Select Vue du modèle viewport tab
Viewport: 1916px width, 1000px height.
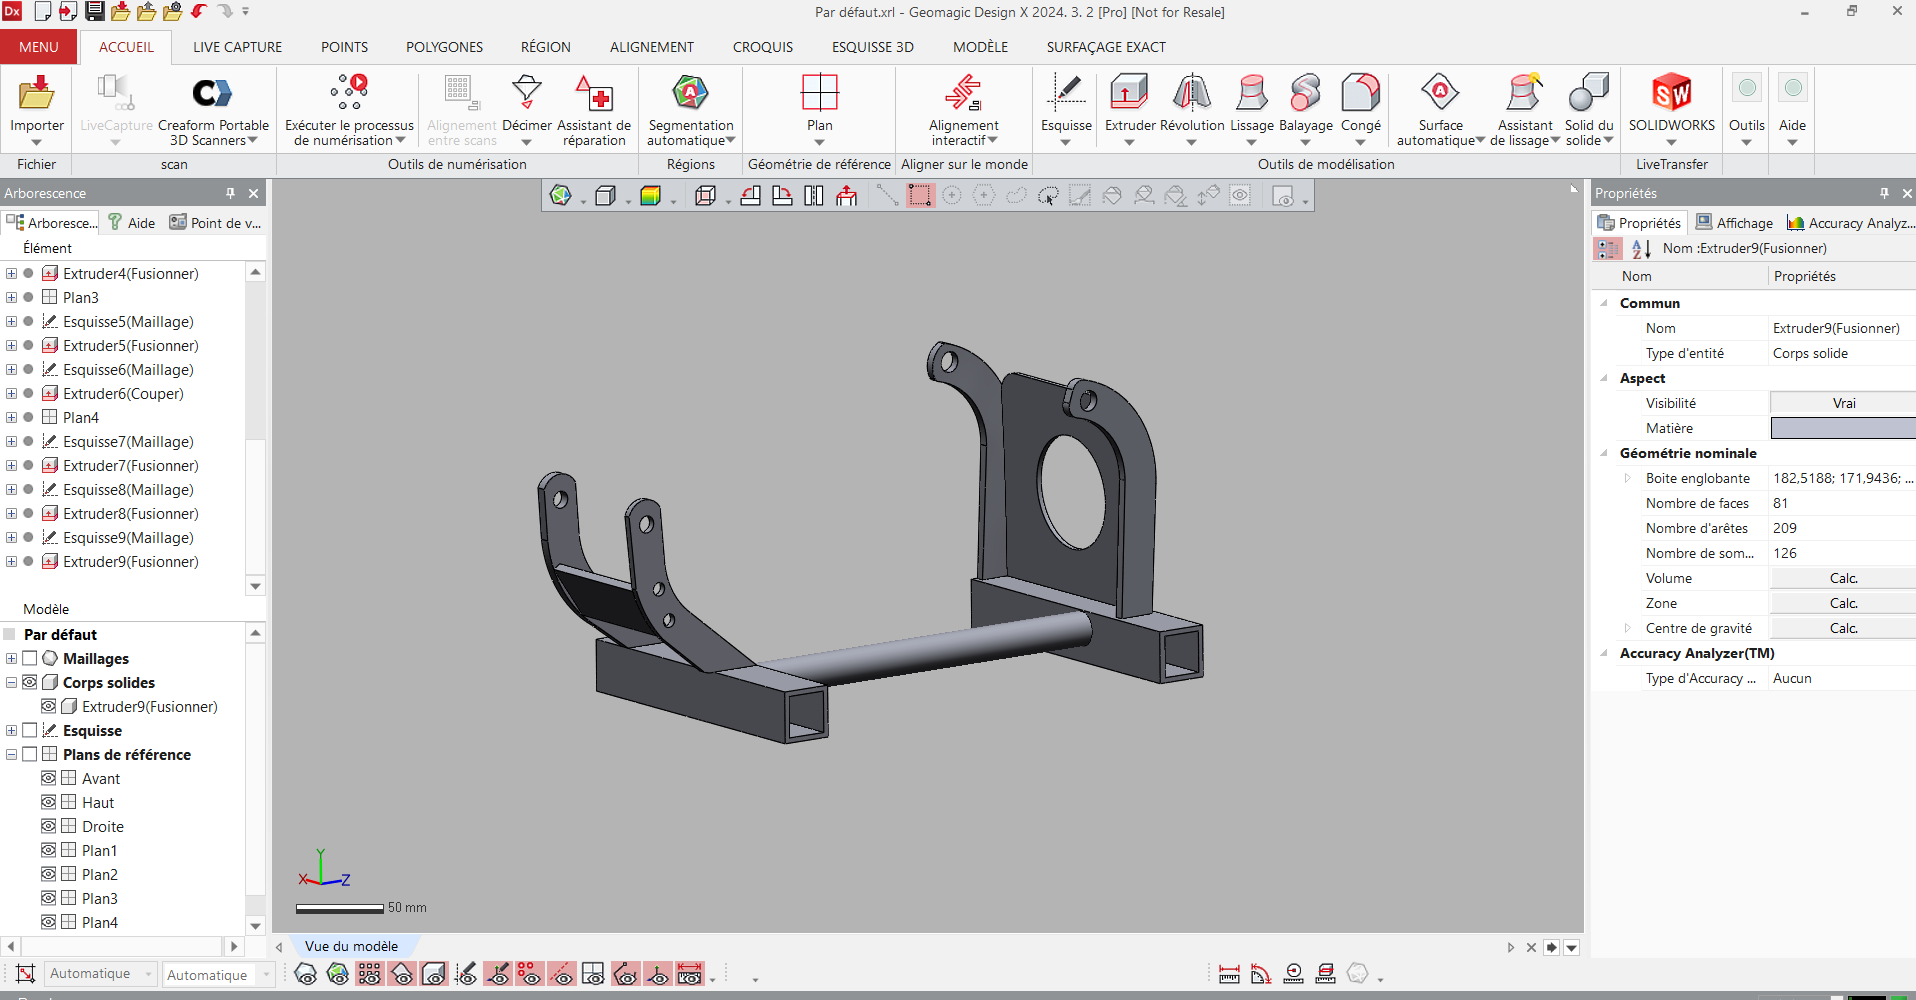pyautogui.click(x=351, y=946)
